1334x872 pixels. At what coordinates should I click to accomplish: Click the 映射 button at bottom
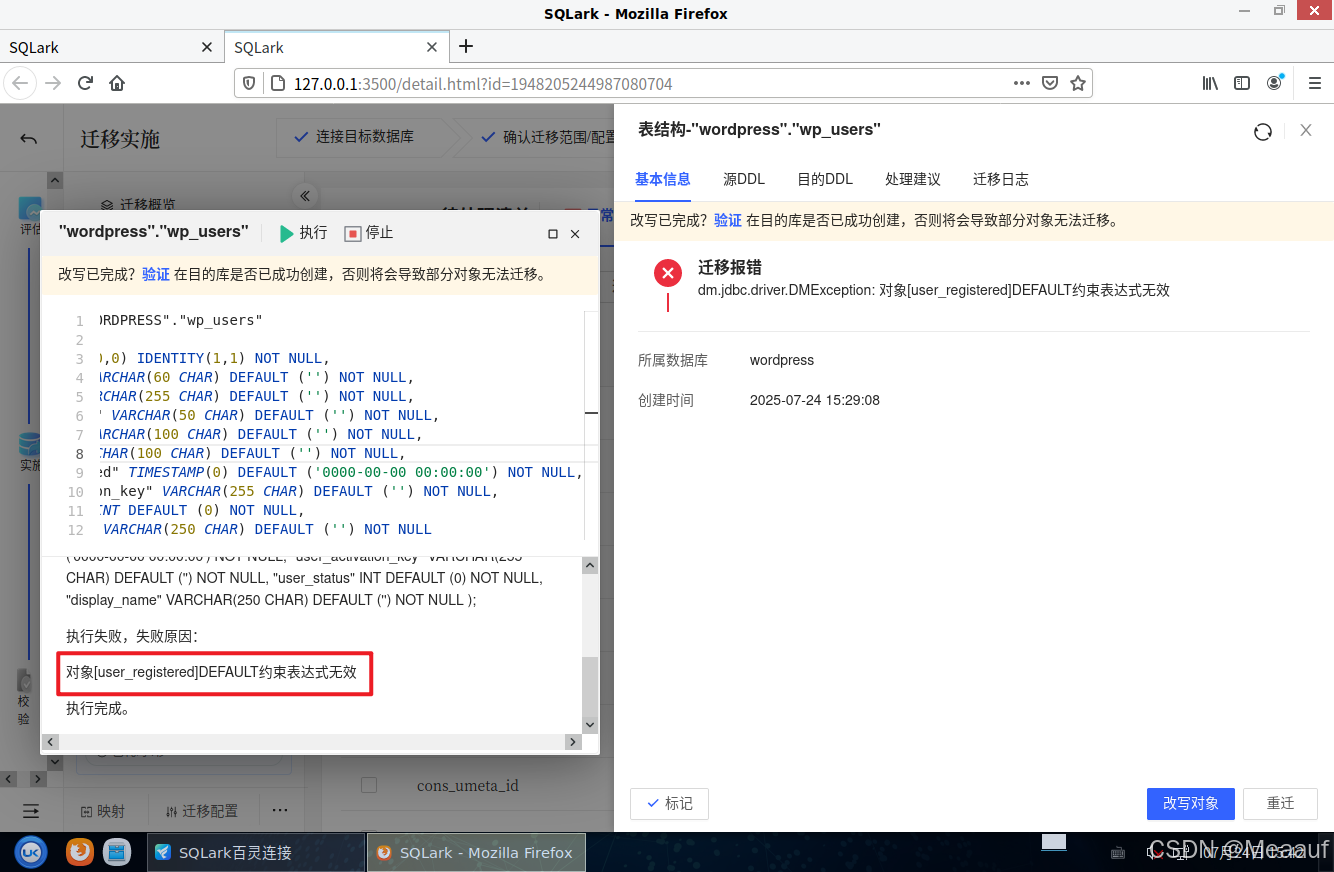point(103,811)
